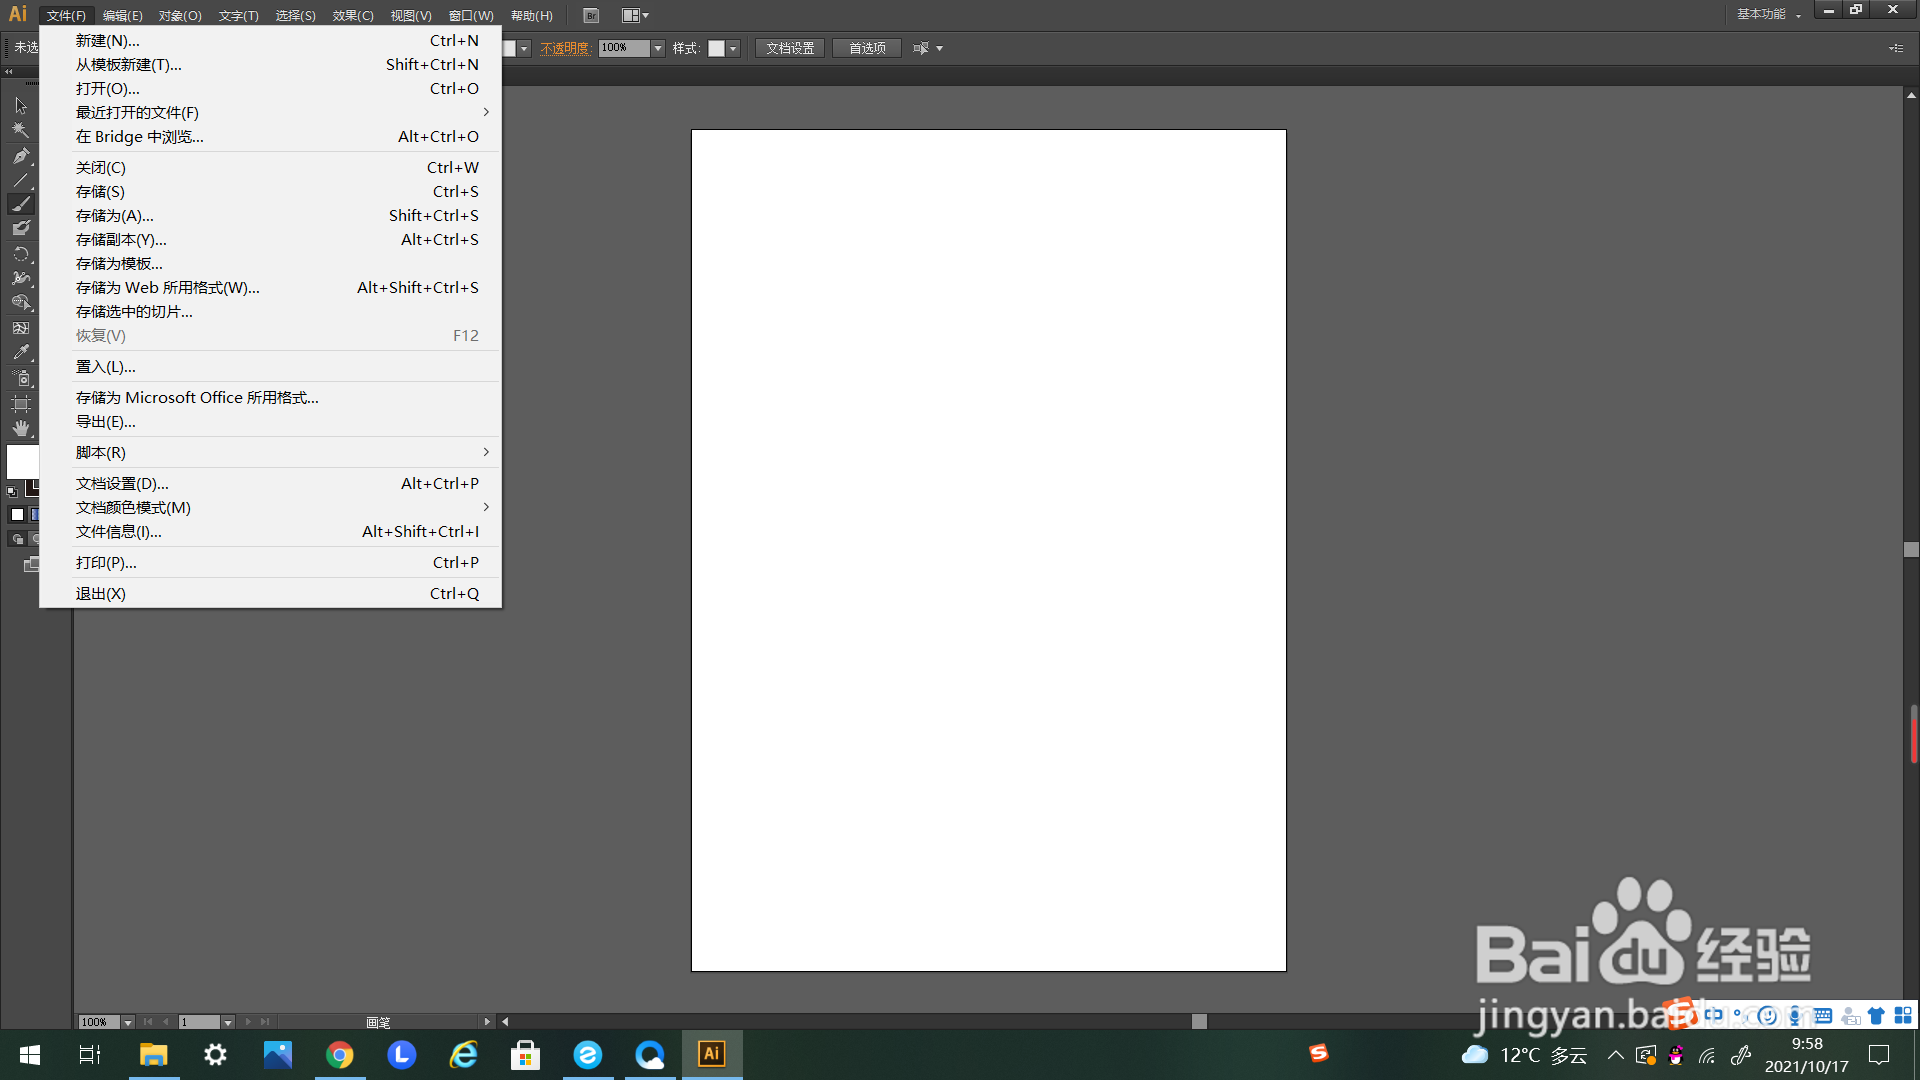
Task: Select the Eyedropper tool
Action: pos(21,353)
